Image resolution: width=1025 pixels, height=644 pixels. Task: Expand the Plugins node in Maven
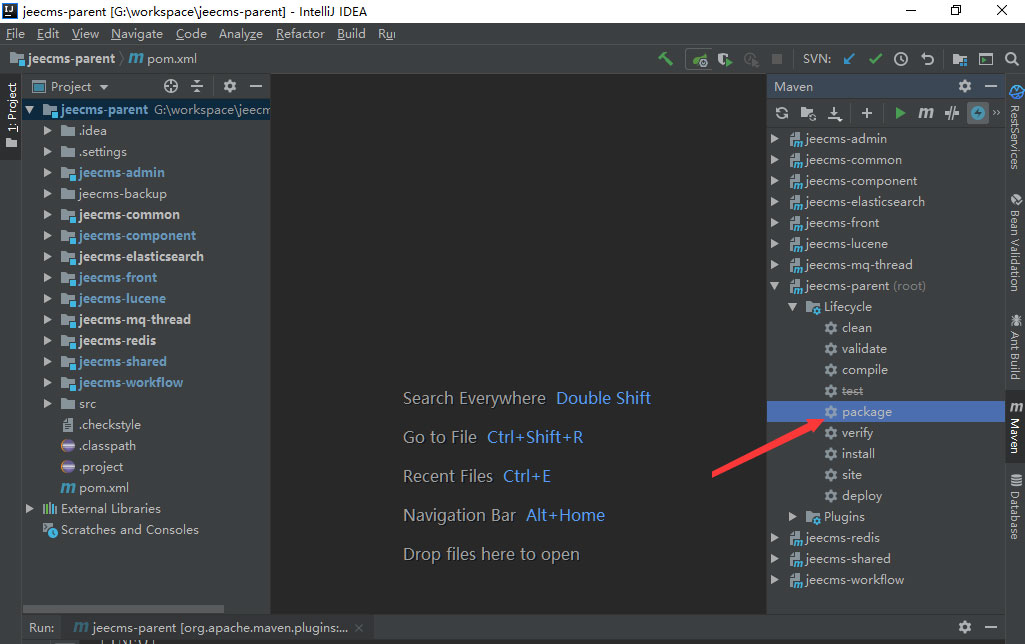tap(793, 517)
